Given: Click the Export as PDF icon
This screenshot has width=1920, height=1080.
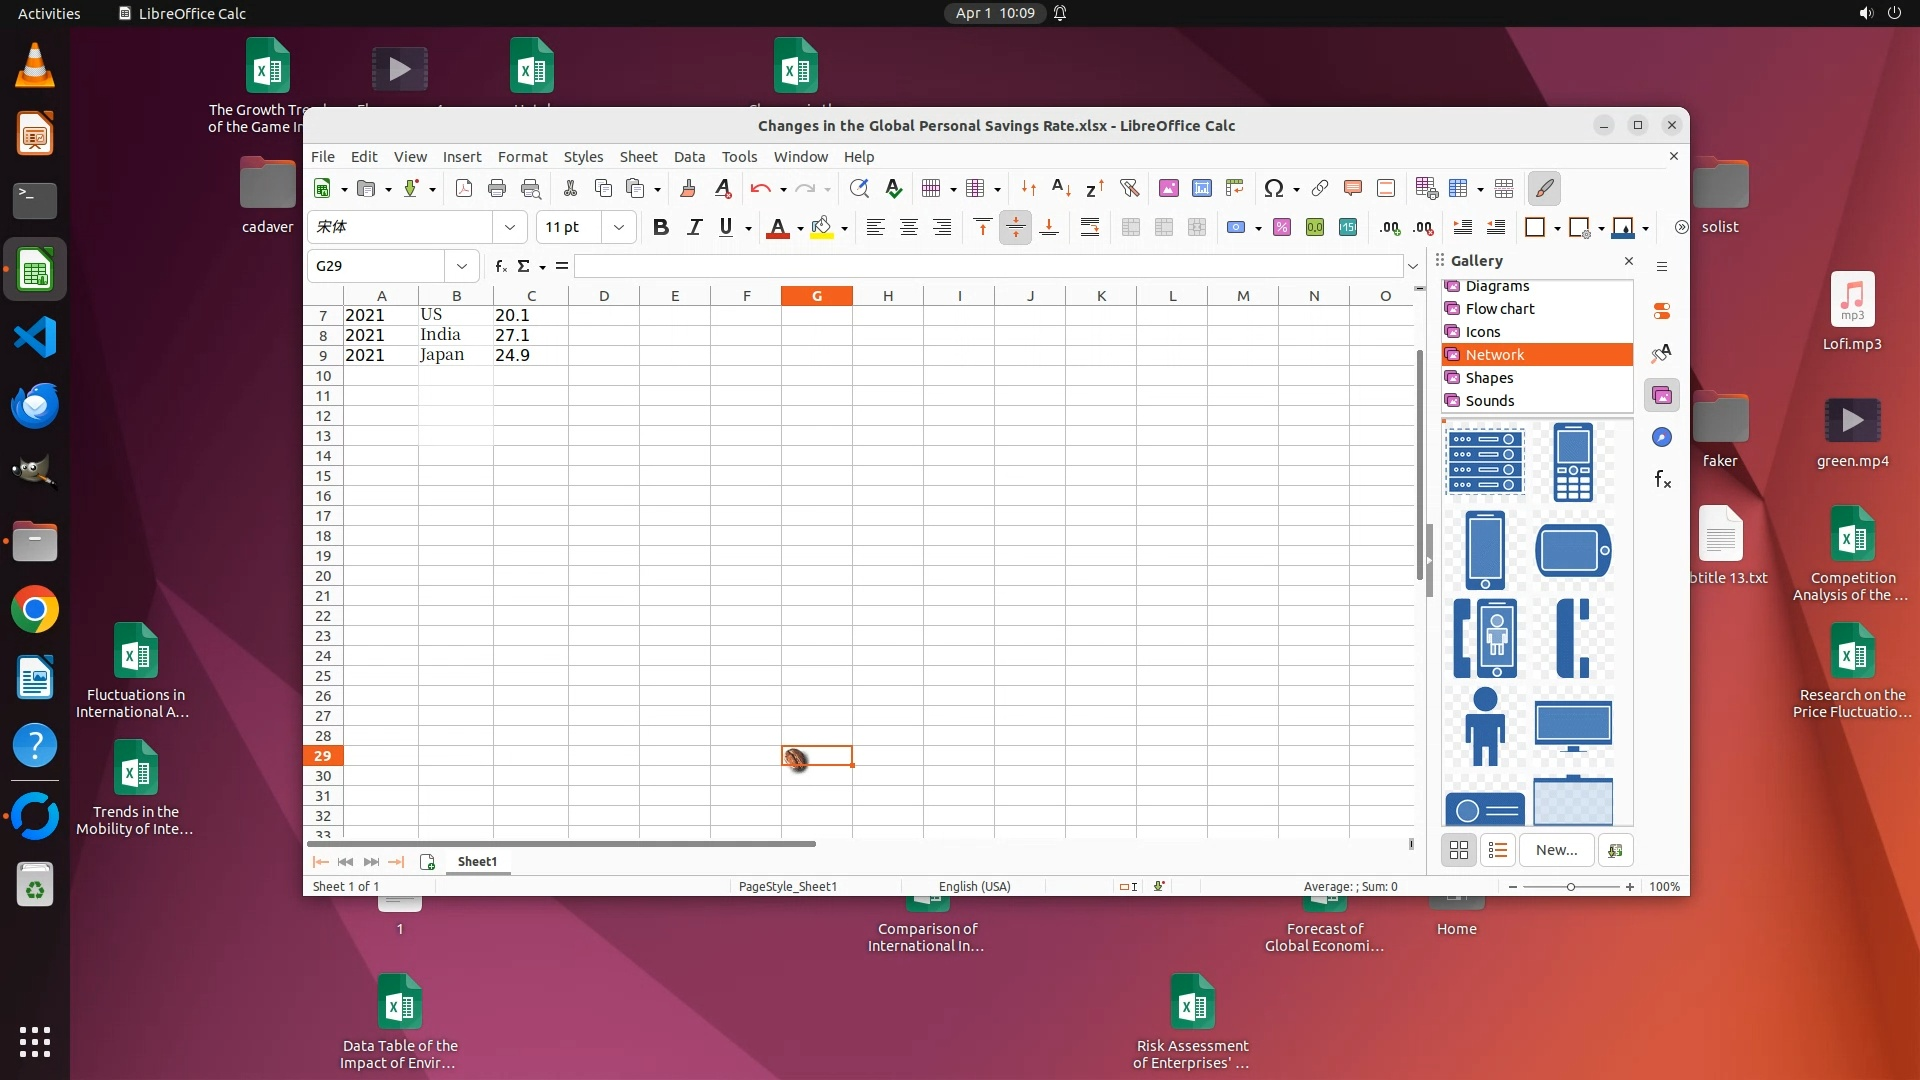Looking at the screenshot, I should tap(464, 189).
